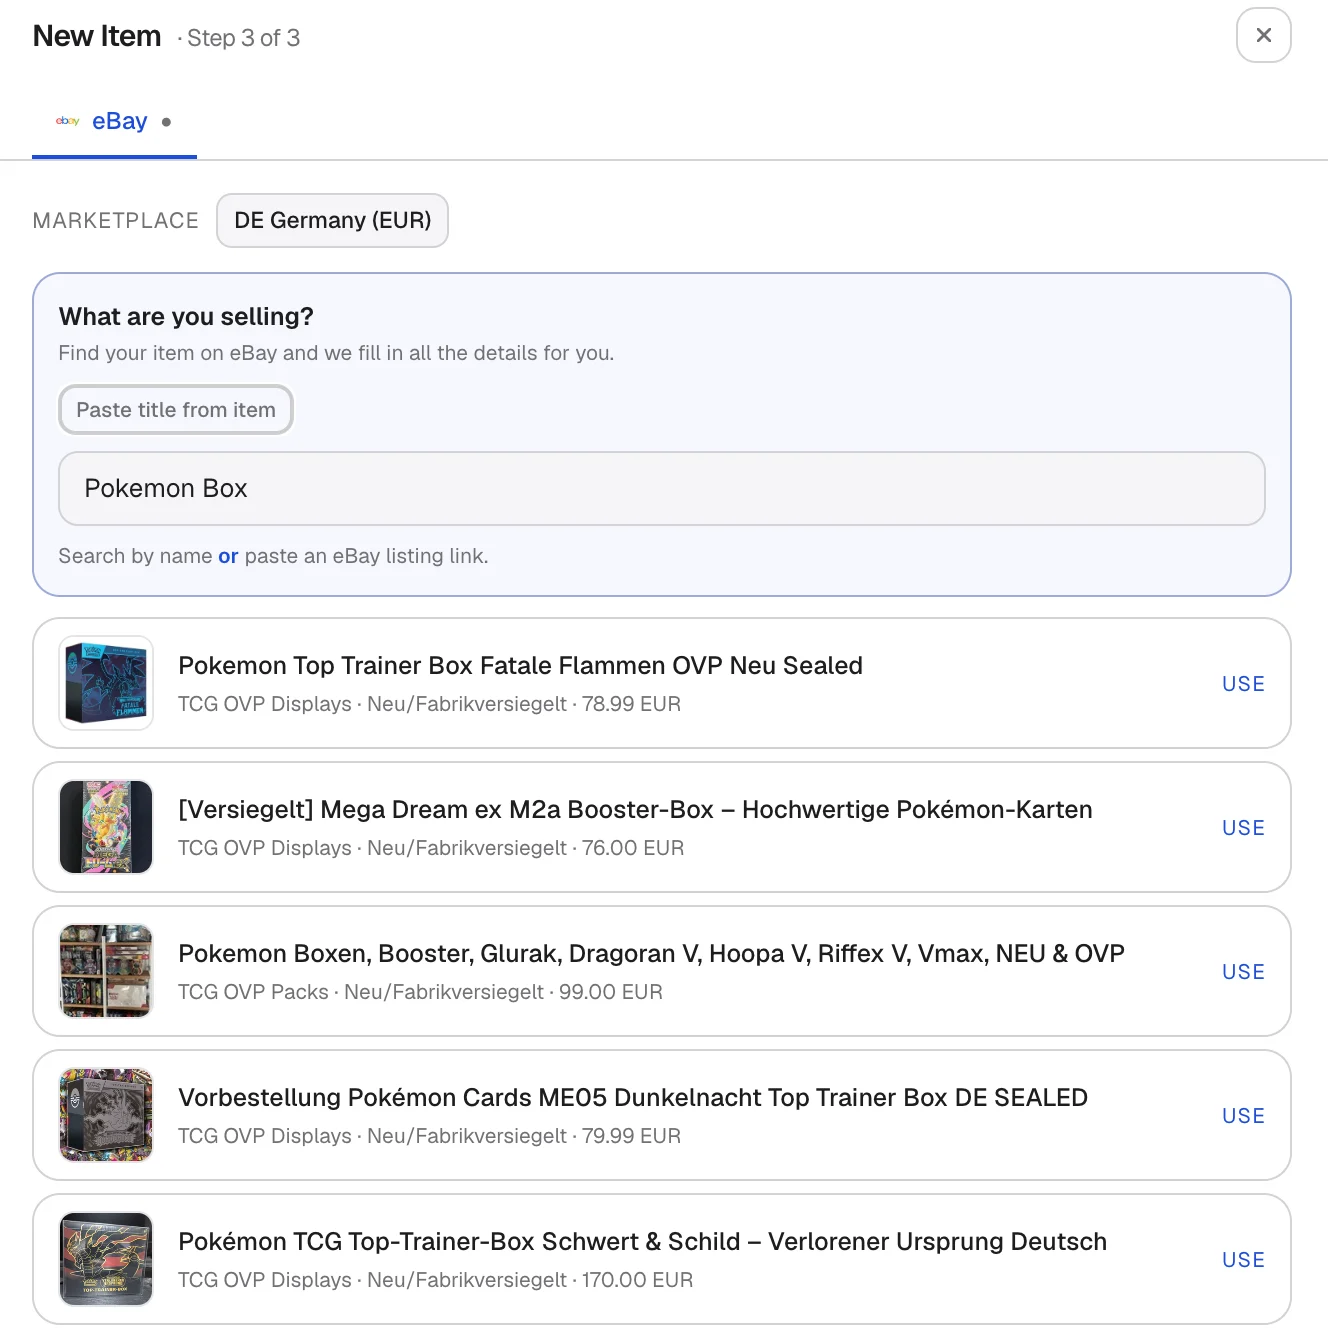Click the 'New Item' dialog title
This screenshot has height=1336, width=1328.
tap(97, 36)
